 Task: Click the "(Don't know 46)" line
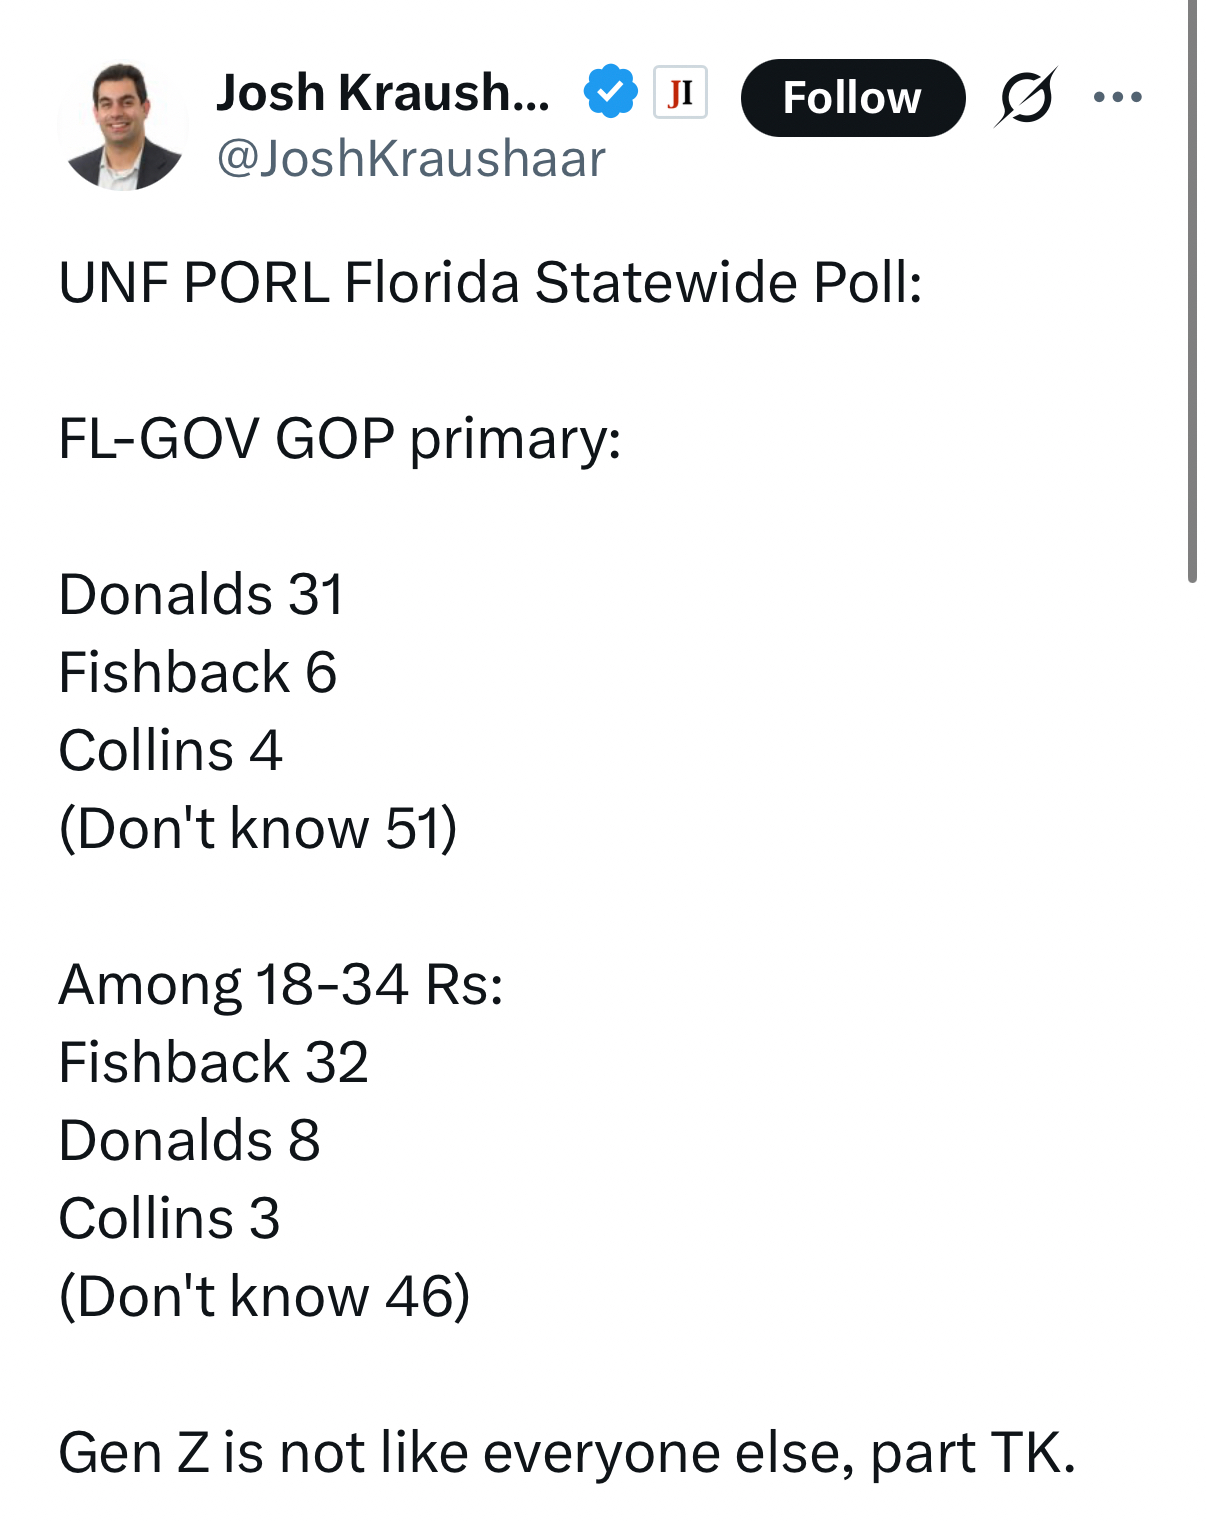pos(264,1296)
